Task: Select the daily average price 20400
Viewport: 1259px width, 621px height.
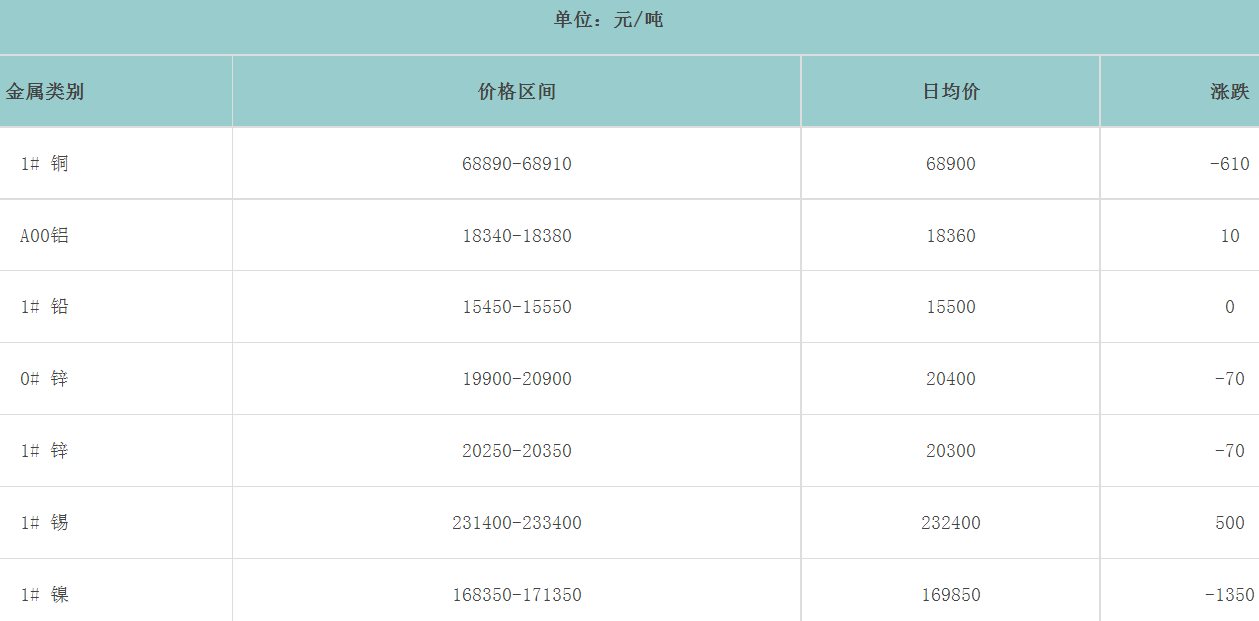Action: tap(951, 379)
